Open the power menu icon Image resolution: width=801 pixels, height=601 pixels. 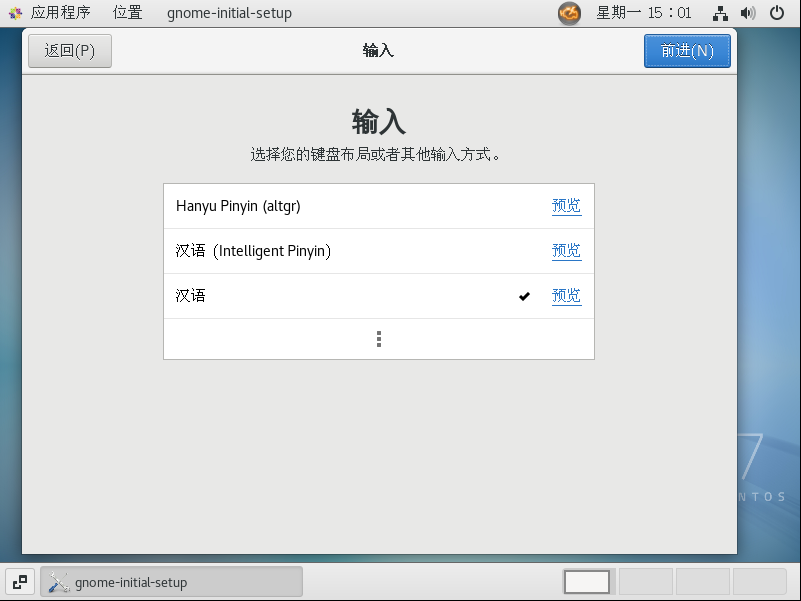776,13
